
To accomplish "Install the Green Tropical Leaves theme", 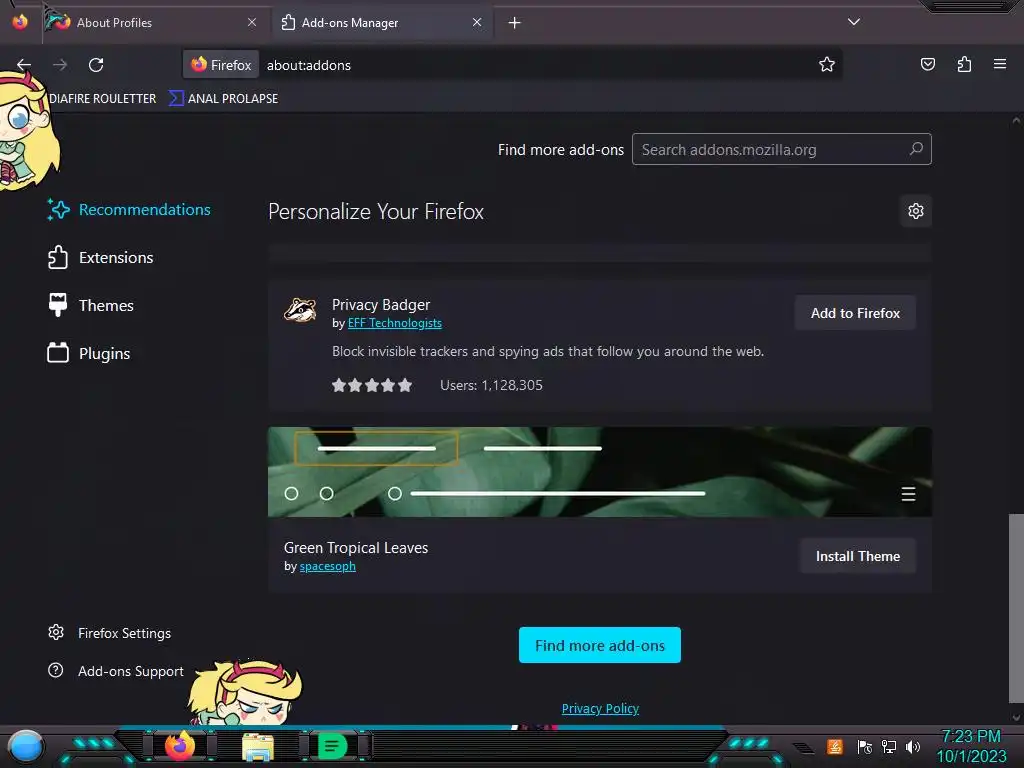I will point(857,556).
